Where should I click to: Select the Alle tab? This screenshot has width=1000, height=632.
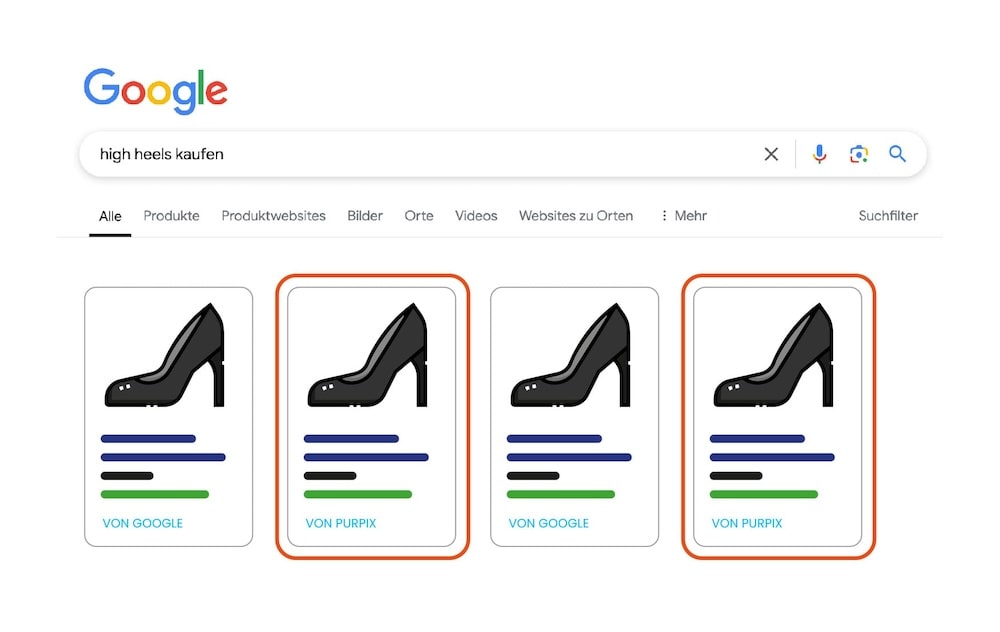(110, 216)
